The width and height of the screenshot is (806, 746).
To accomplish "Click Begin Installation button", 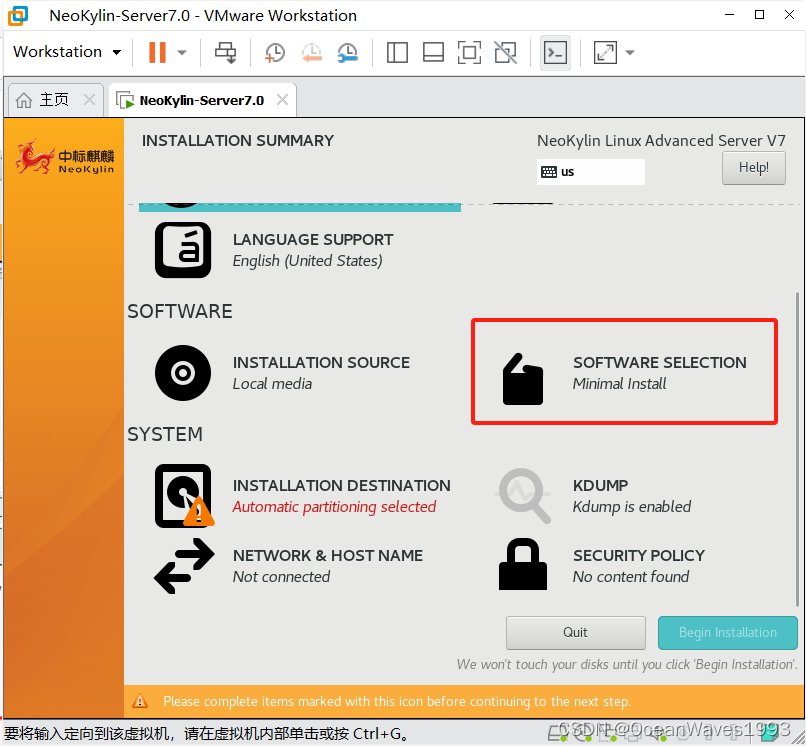I will click(x=728, y=632).
